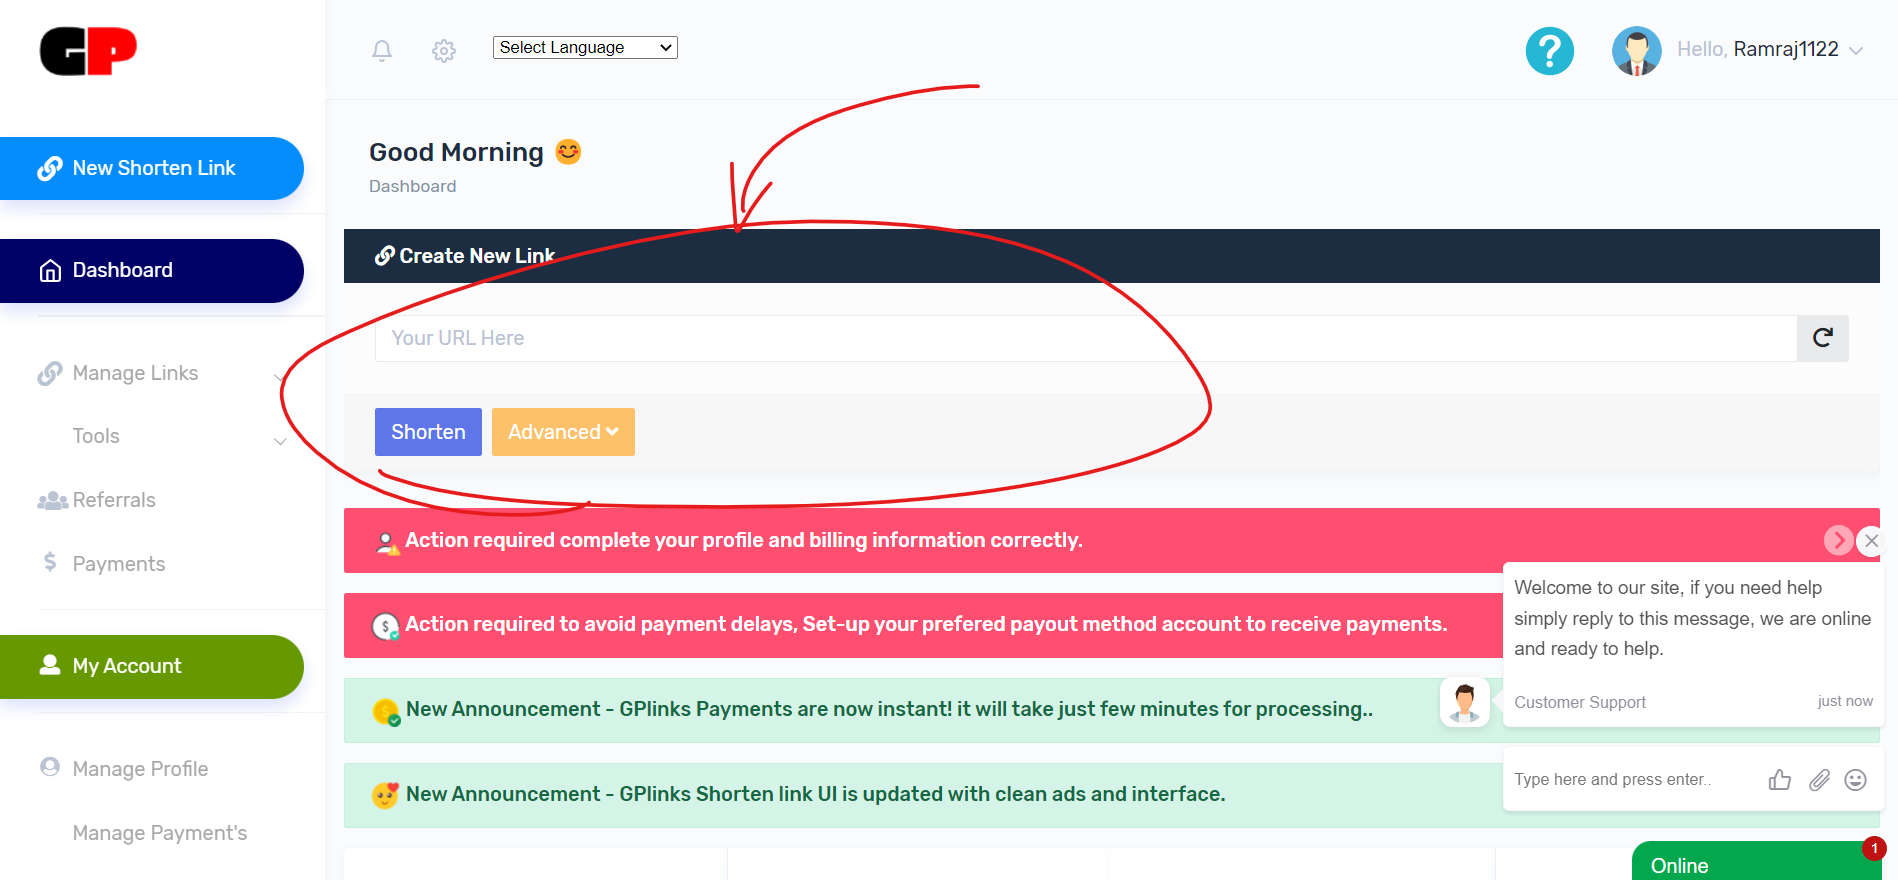The width and height of the screenshot is (1898, 880).
Task: Open Manage Payment's in the sidebar
Action: [160, 833]
